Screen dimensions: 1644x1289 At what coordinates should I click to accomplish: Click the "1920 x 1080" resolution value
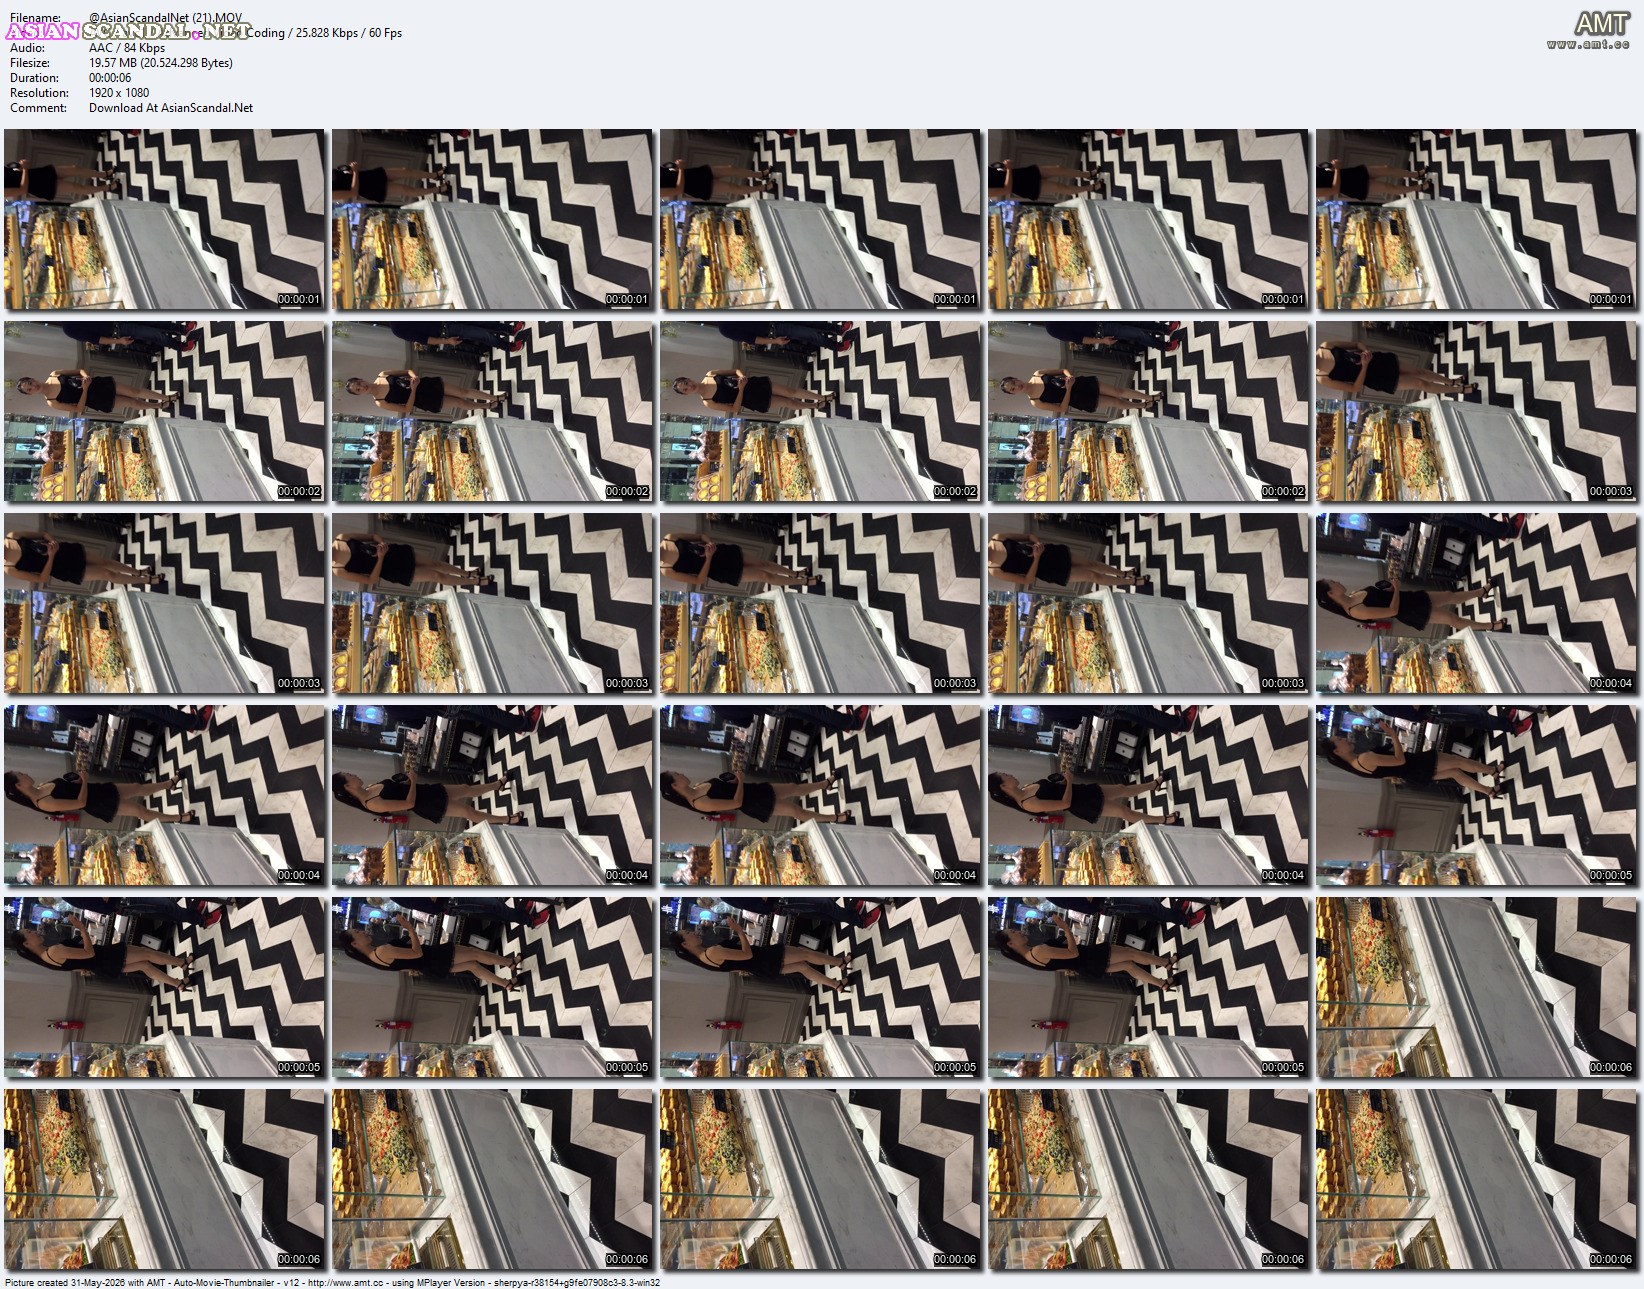(119, 93)
